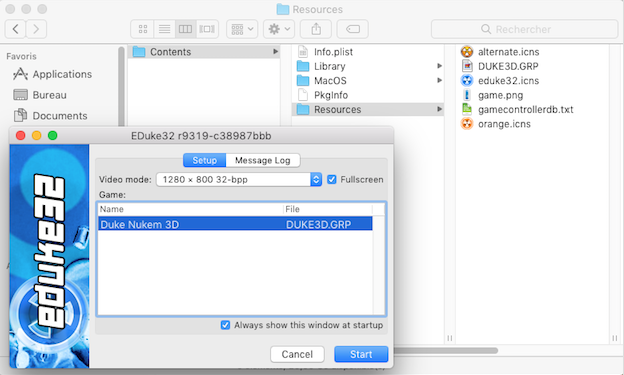Viewport: 624px width, 375px height.
Task: Select DUKE3D.GRP file in Finder
Action: tap(499, 66)
